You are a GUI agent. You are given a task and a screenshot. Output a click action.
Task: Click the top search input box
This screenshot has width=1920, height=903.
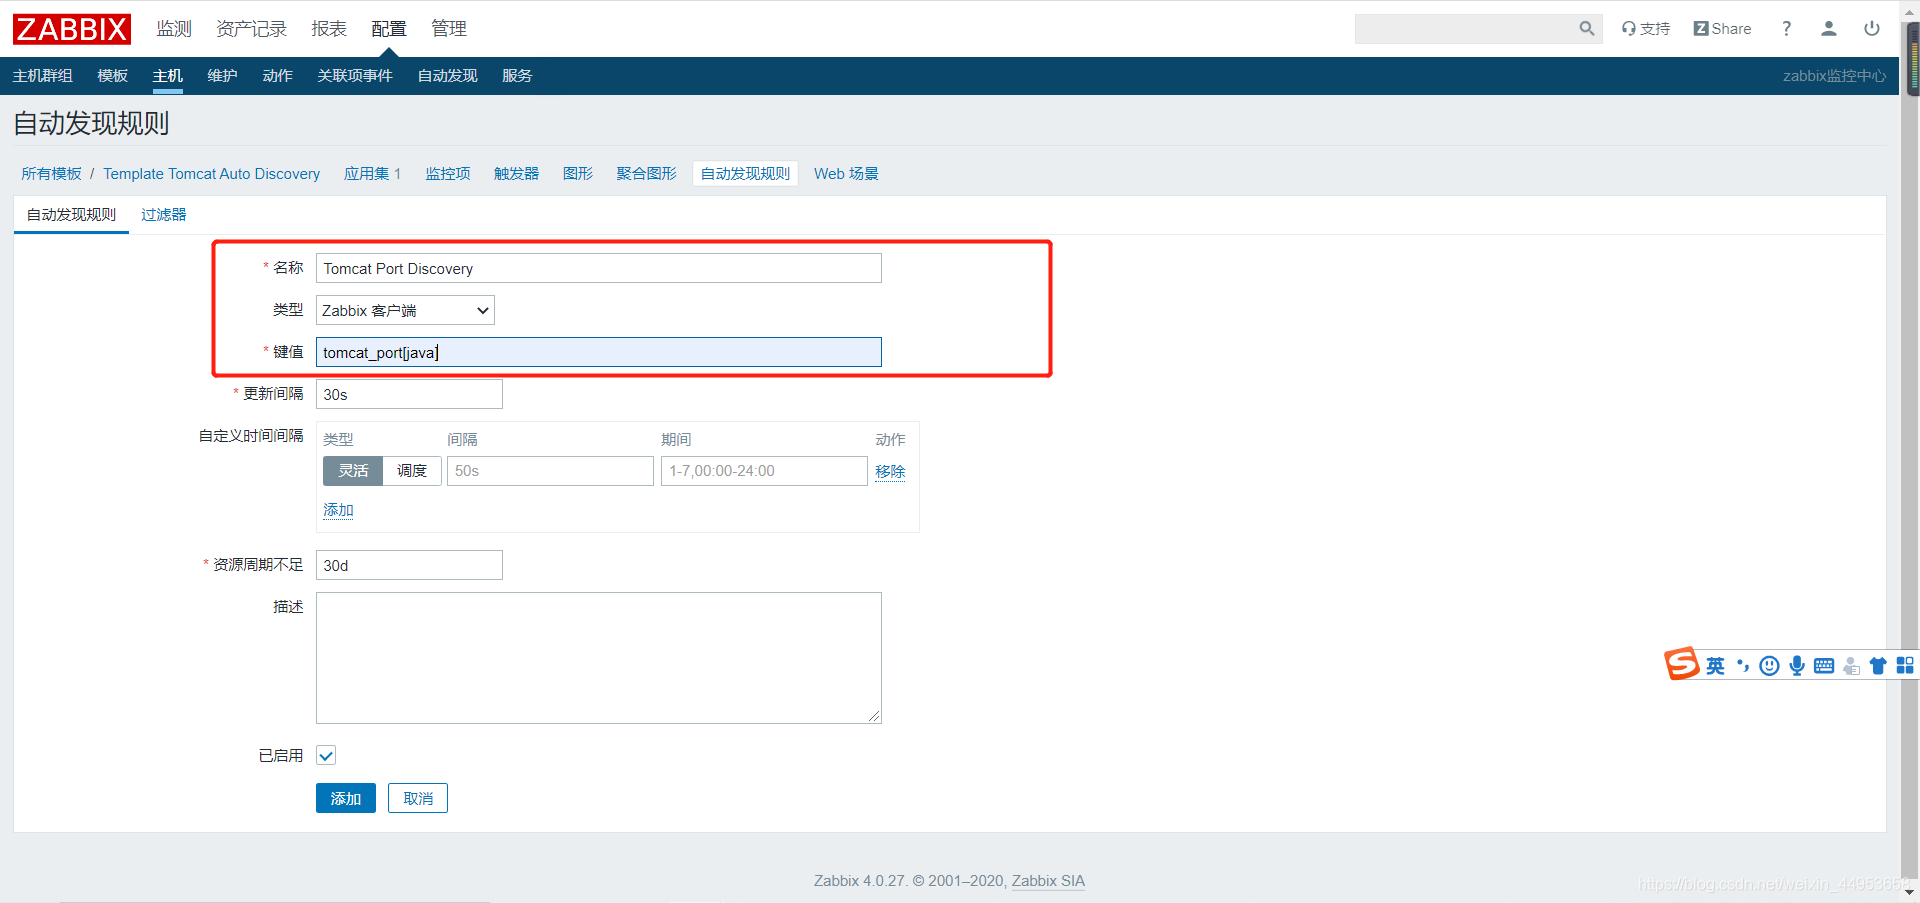click(1466, 29)
